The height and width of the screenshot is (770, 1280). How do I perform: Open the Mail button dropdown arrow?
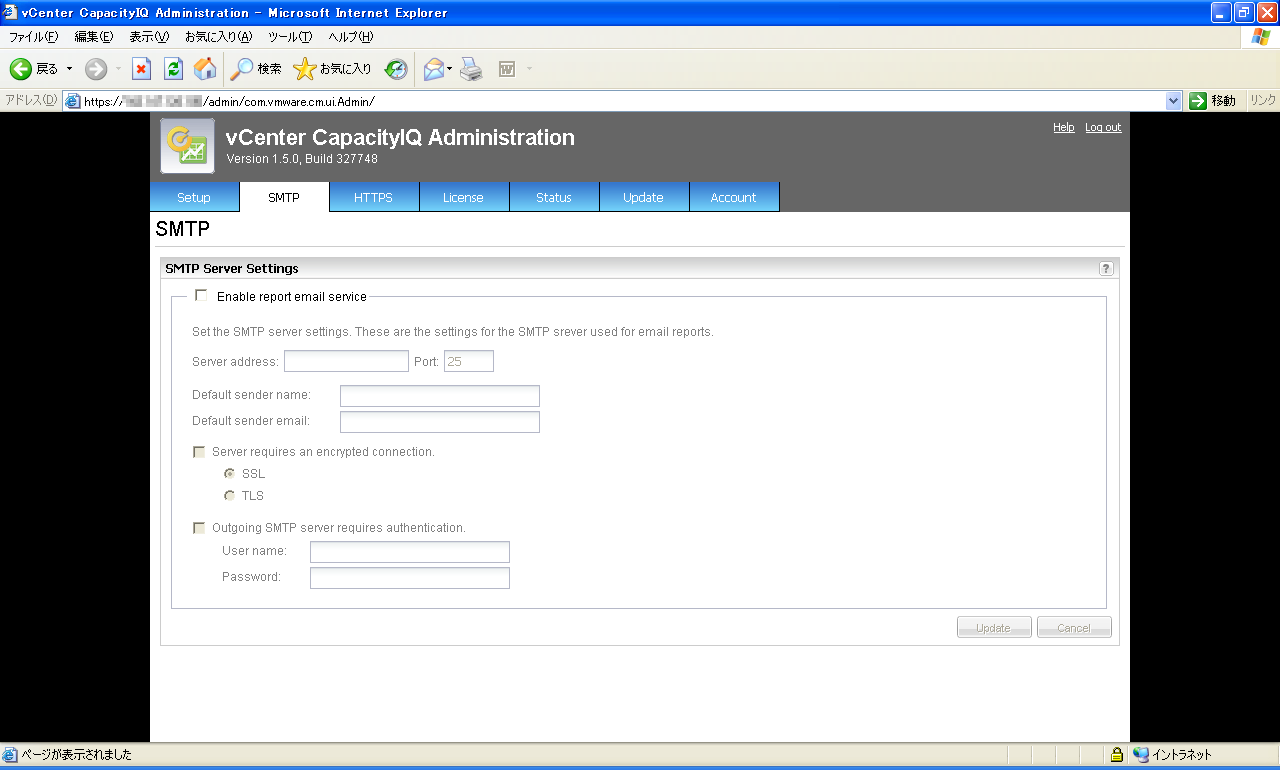(450, 69)
